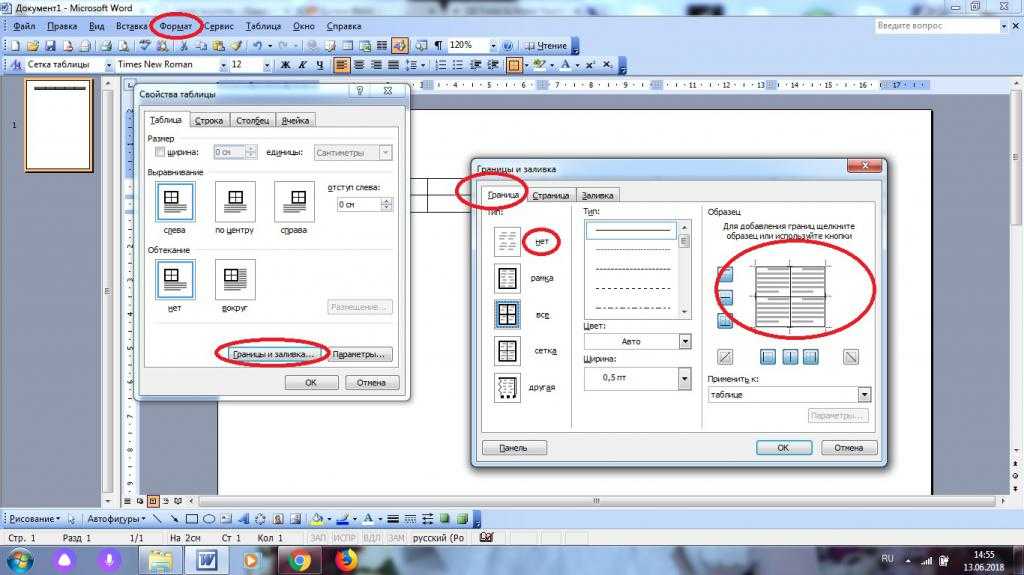Choose 'слева' table alignment icon
1024x575 pixels.
[174, 202]
